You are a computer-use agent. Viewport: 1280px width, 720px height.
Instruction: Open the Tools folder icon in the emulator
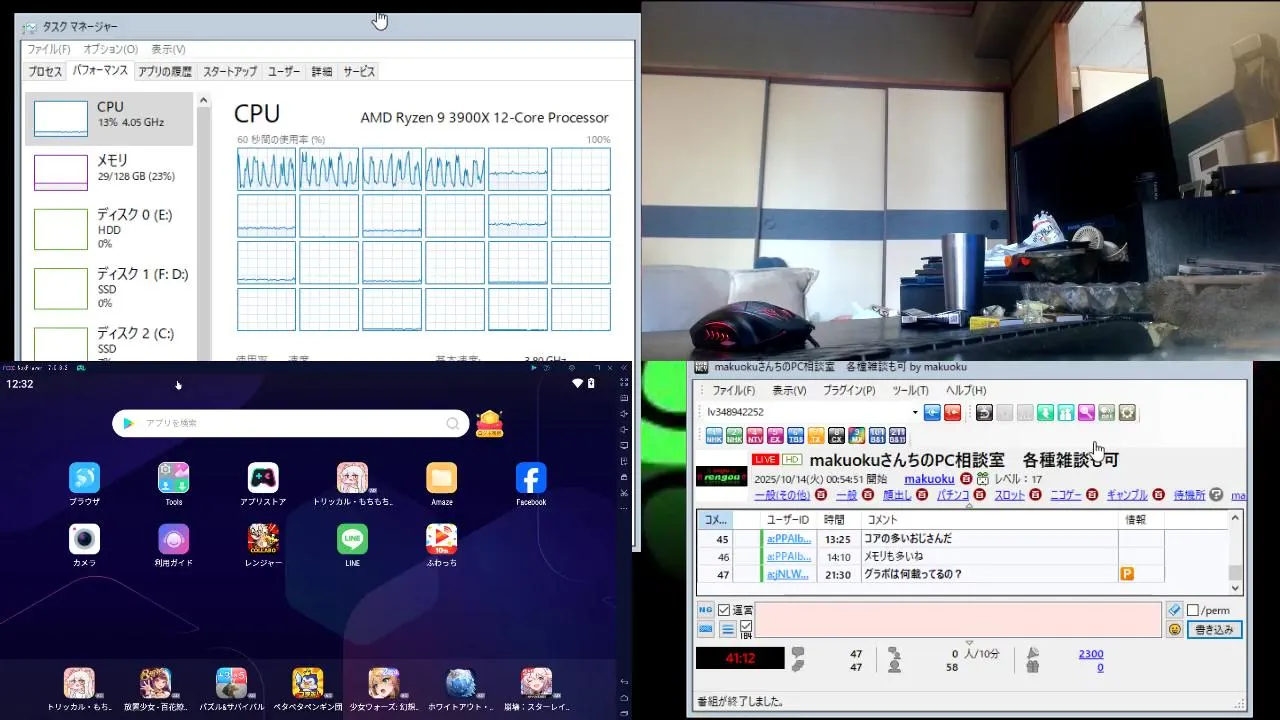coord(174,478)
